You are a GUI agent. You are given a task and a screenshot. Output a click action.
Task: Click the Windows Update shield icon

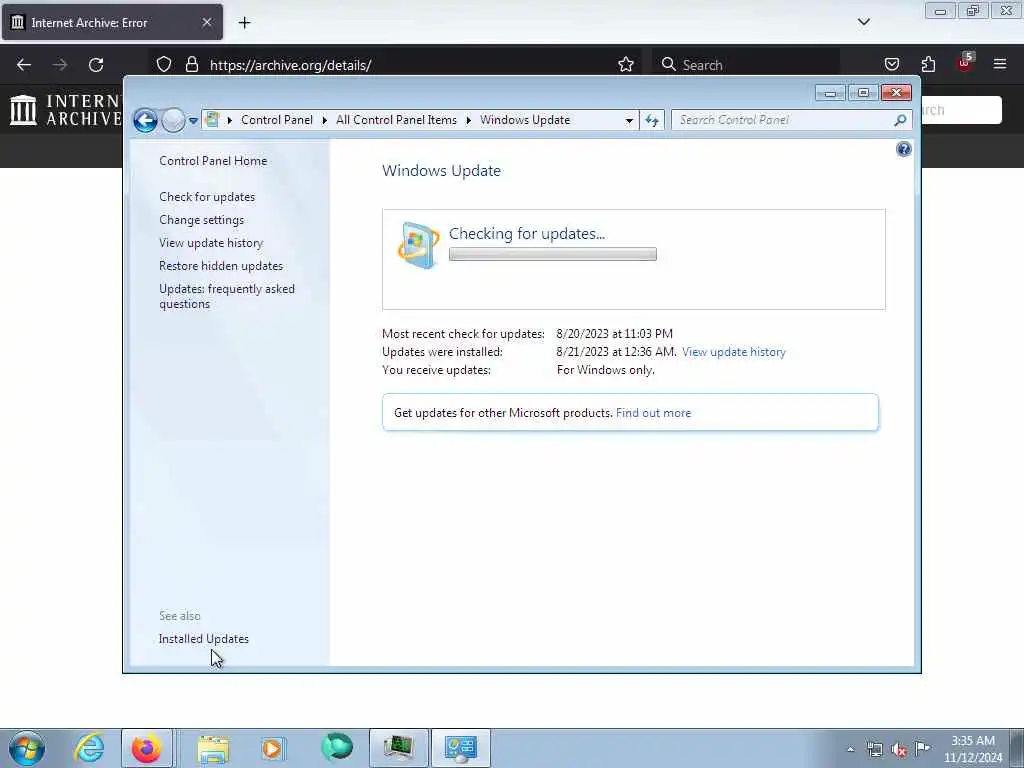(x=418, y=246)
